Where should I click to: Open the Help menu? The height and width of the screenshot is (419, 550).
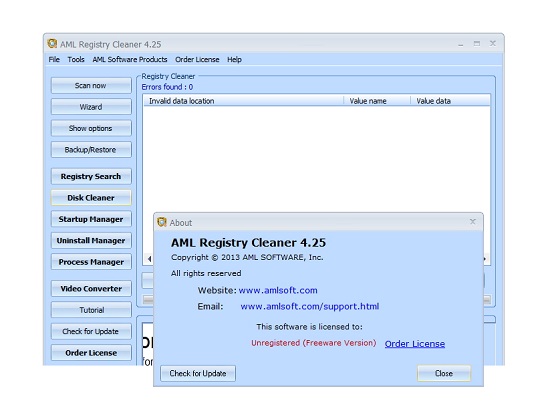(x=234, y=60)
